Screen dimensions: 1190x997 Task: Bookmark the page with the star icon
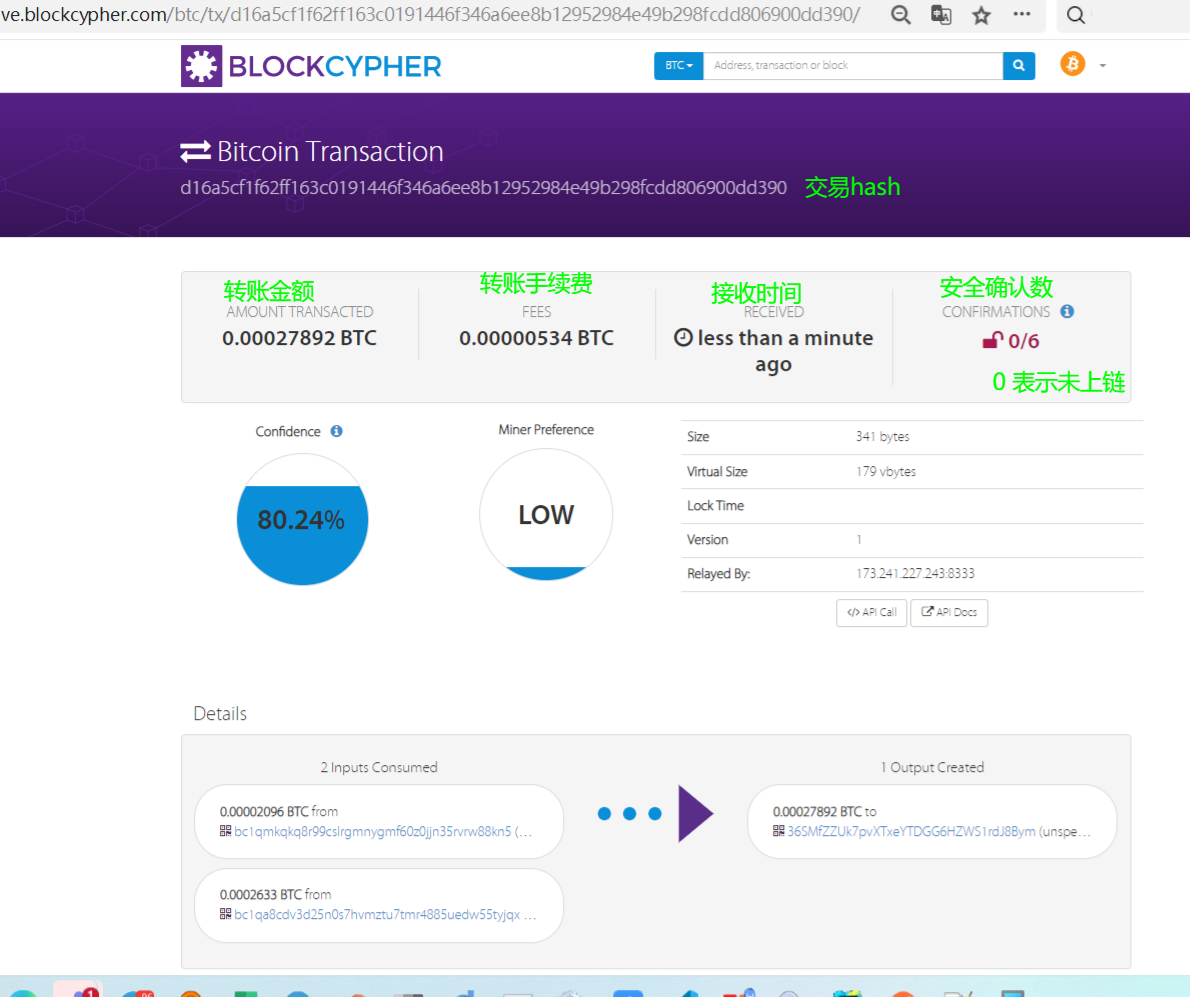(981, 15)
